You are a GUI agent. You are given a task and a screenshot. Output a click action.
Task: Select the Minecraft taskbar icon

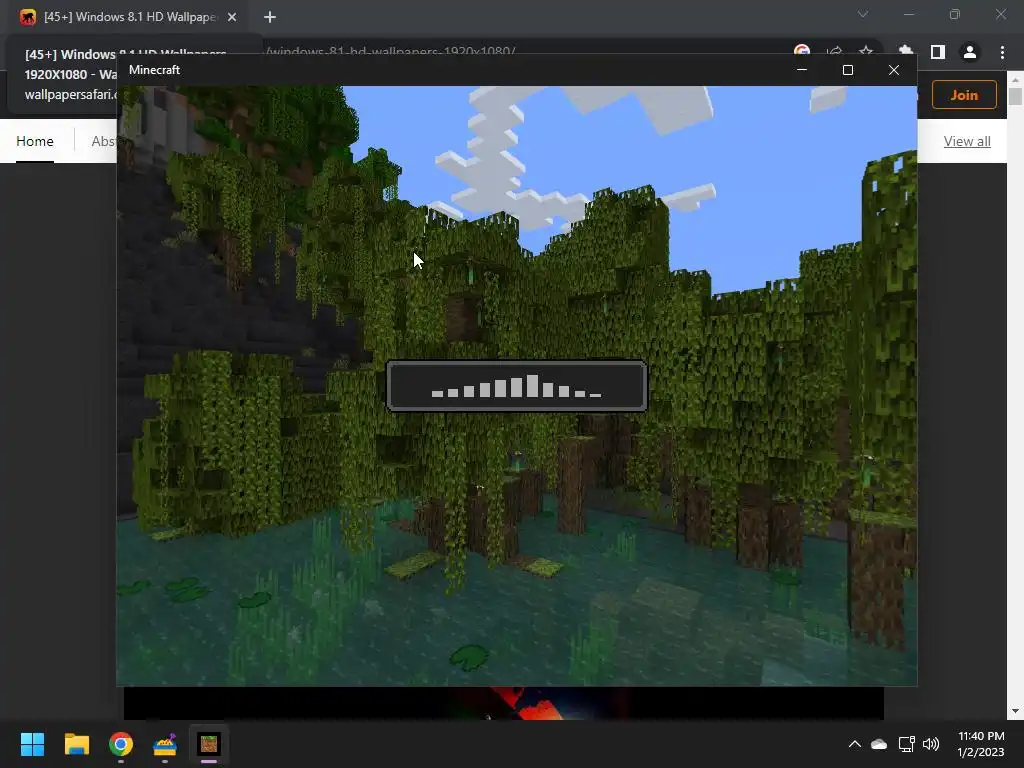tap(209, 744)
